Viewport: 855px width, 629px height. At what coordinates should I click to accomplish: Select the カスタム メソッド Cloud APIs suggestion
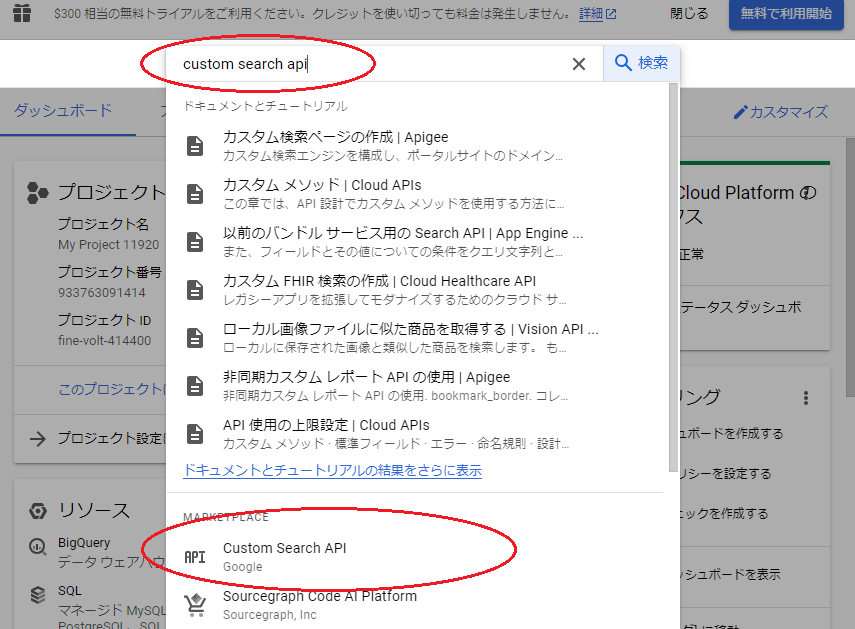pyautogui.click(x=300, y=193)
